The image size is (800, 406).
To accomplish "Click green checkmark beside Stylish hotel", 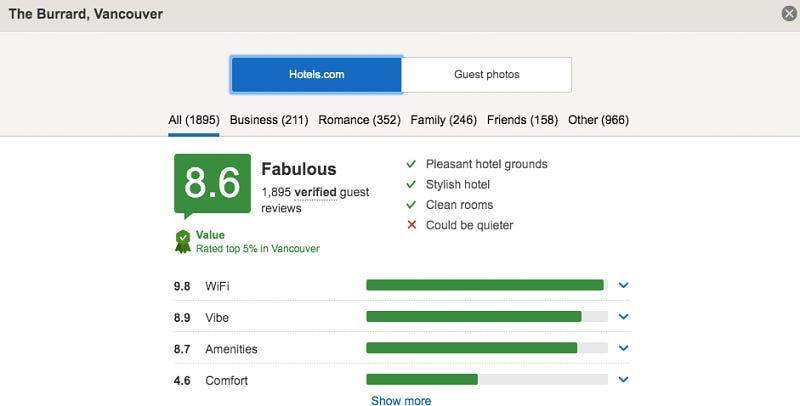I will point(410,184).
